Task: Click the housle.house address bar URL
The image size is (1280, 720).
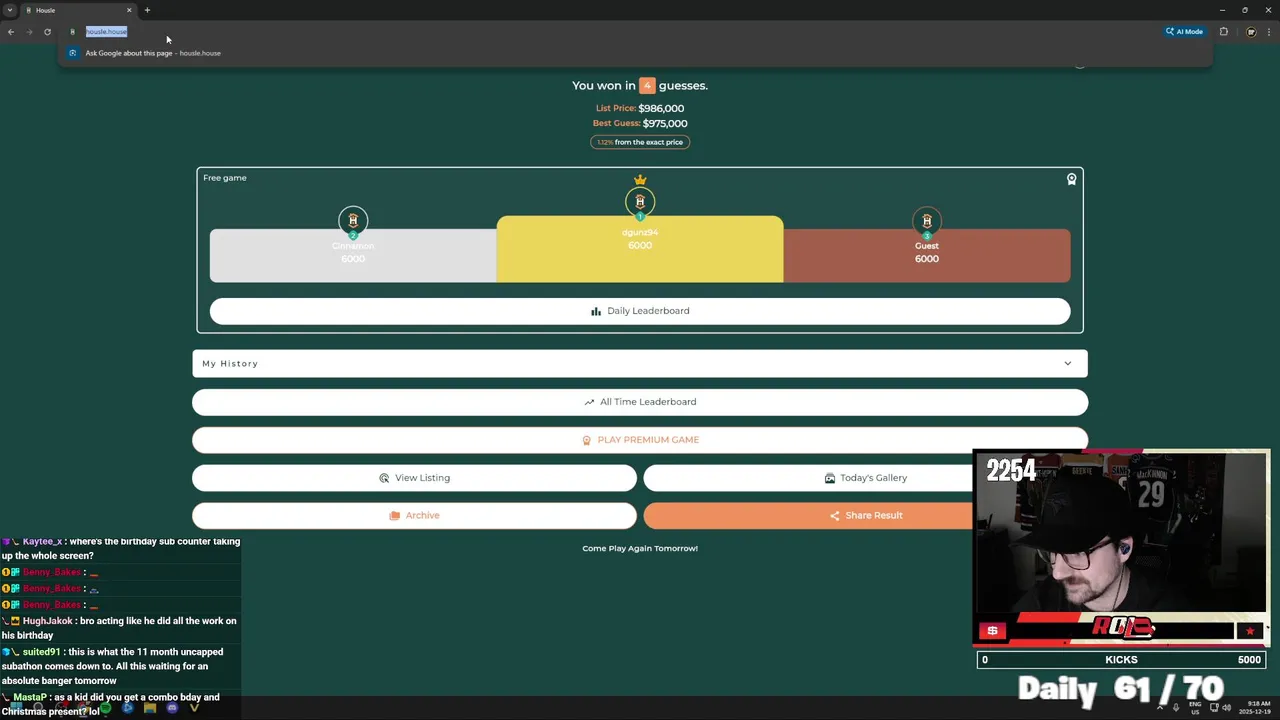Action: (106, 32)
